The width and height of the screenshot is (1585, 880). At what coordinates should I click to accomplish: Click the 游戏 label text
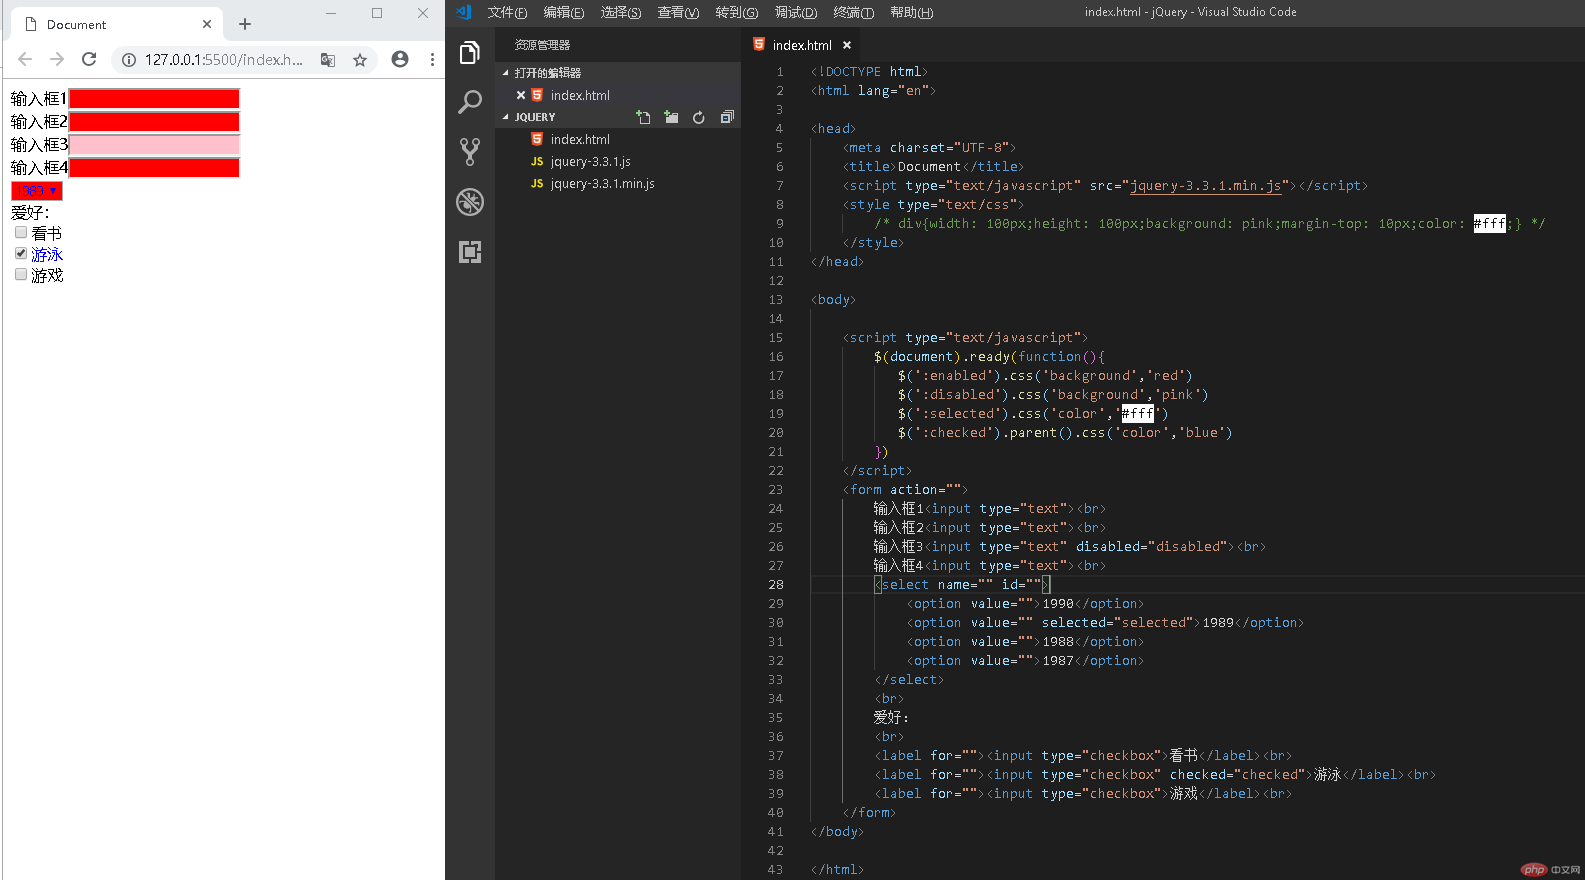tap(47, 275)
